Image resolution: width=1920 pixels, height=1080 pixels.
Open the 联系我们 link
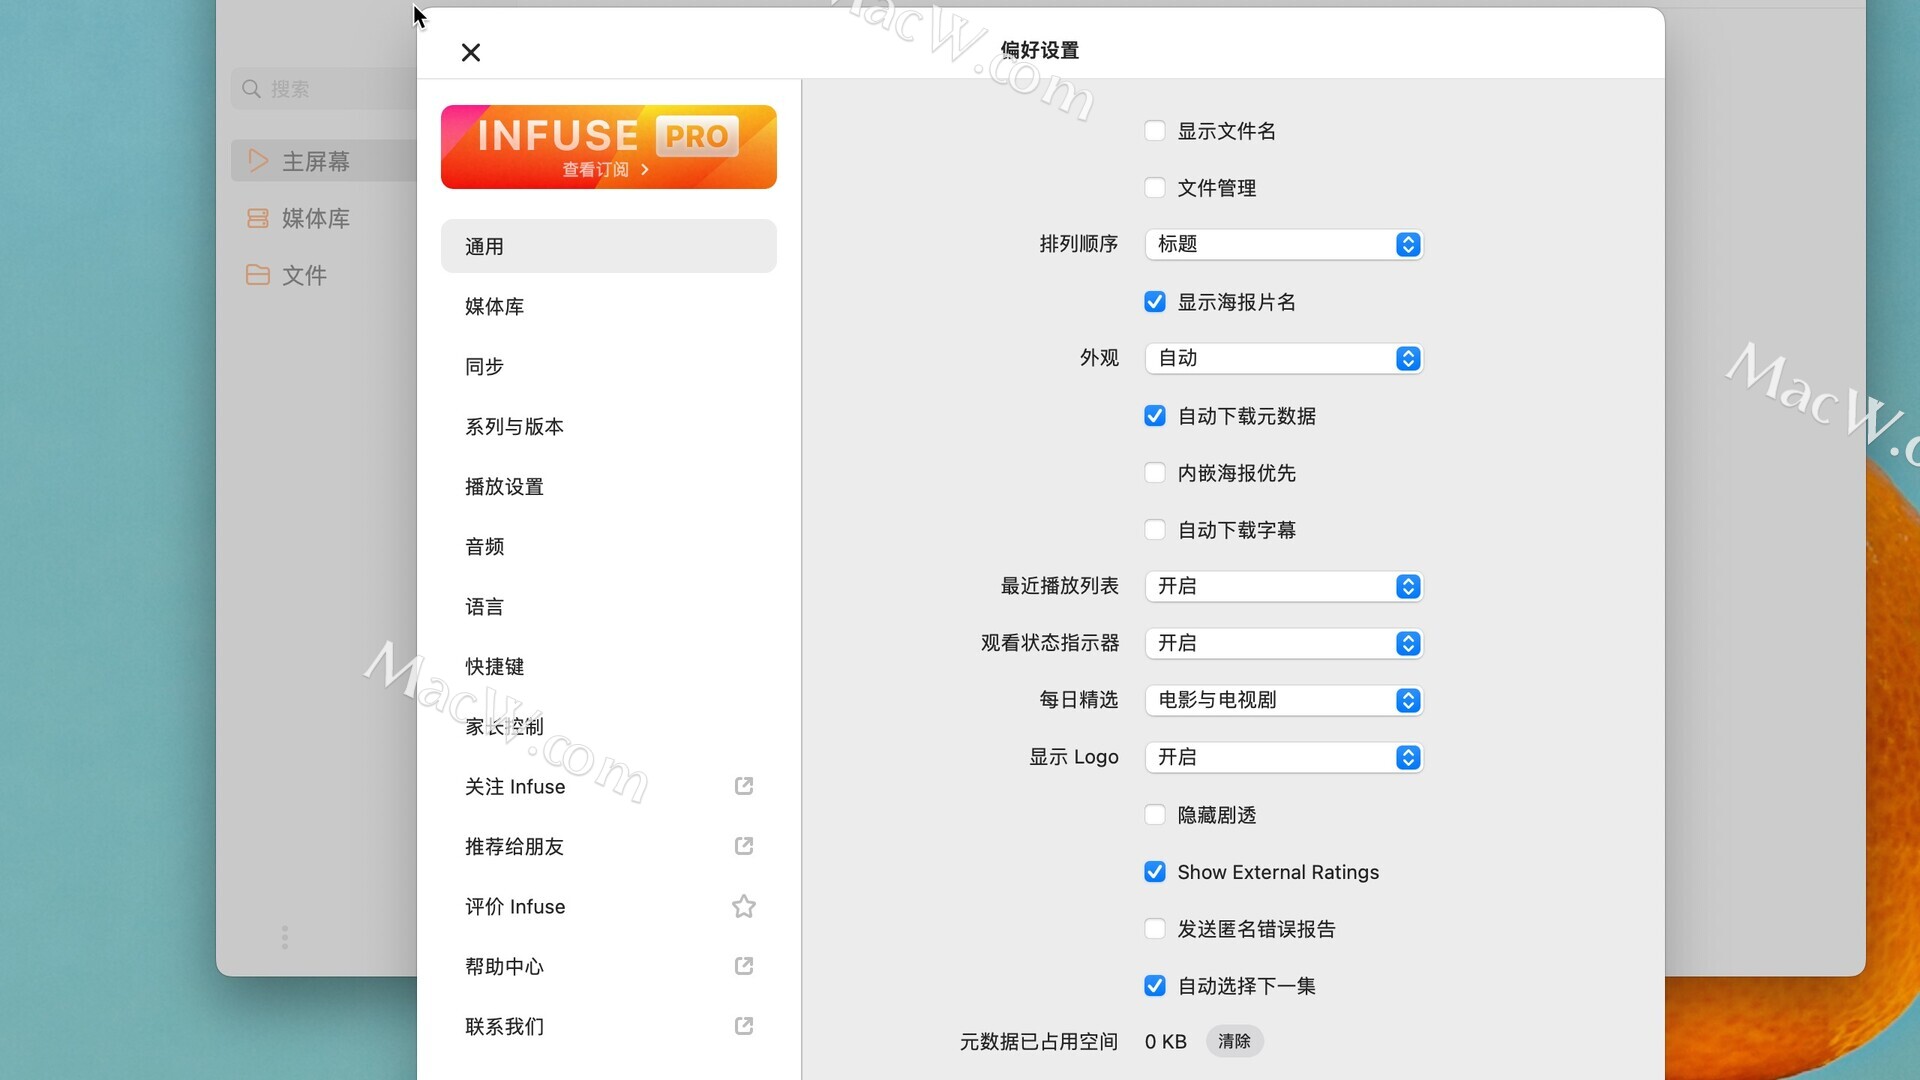(608, 1026)
